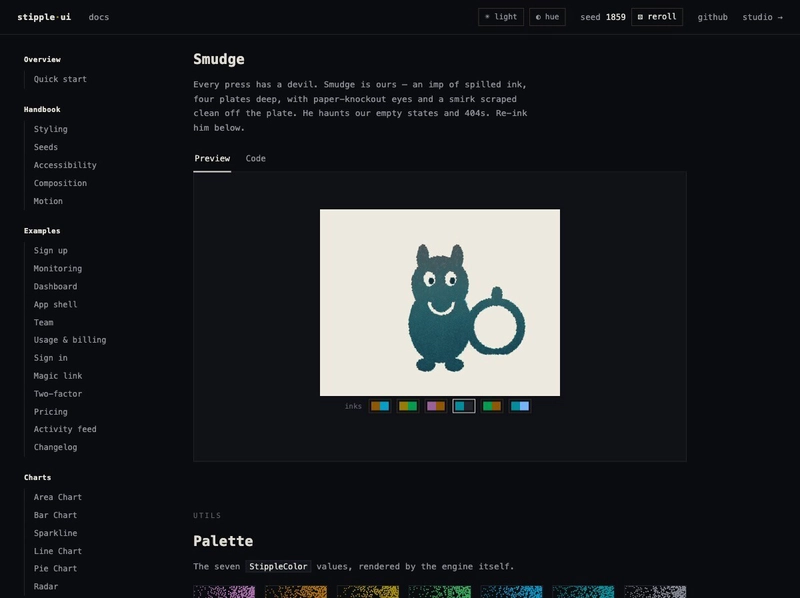Screen dimensions: 800x598
Task: Open the Seeds handbook page
Action: 45,147
